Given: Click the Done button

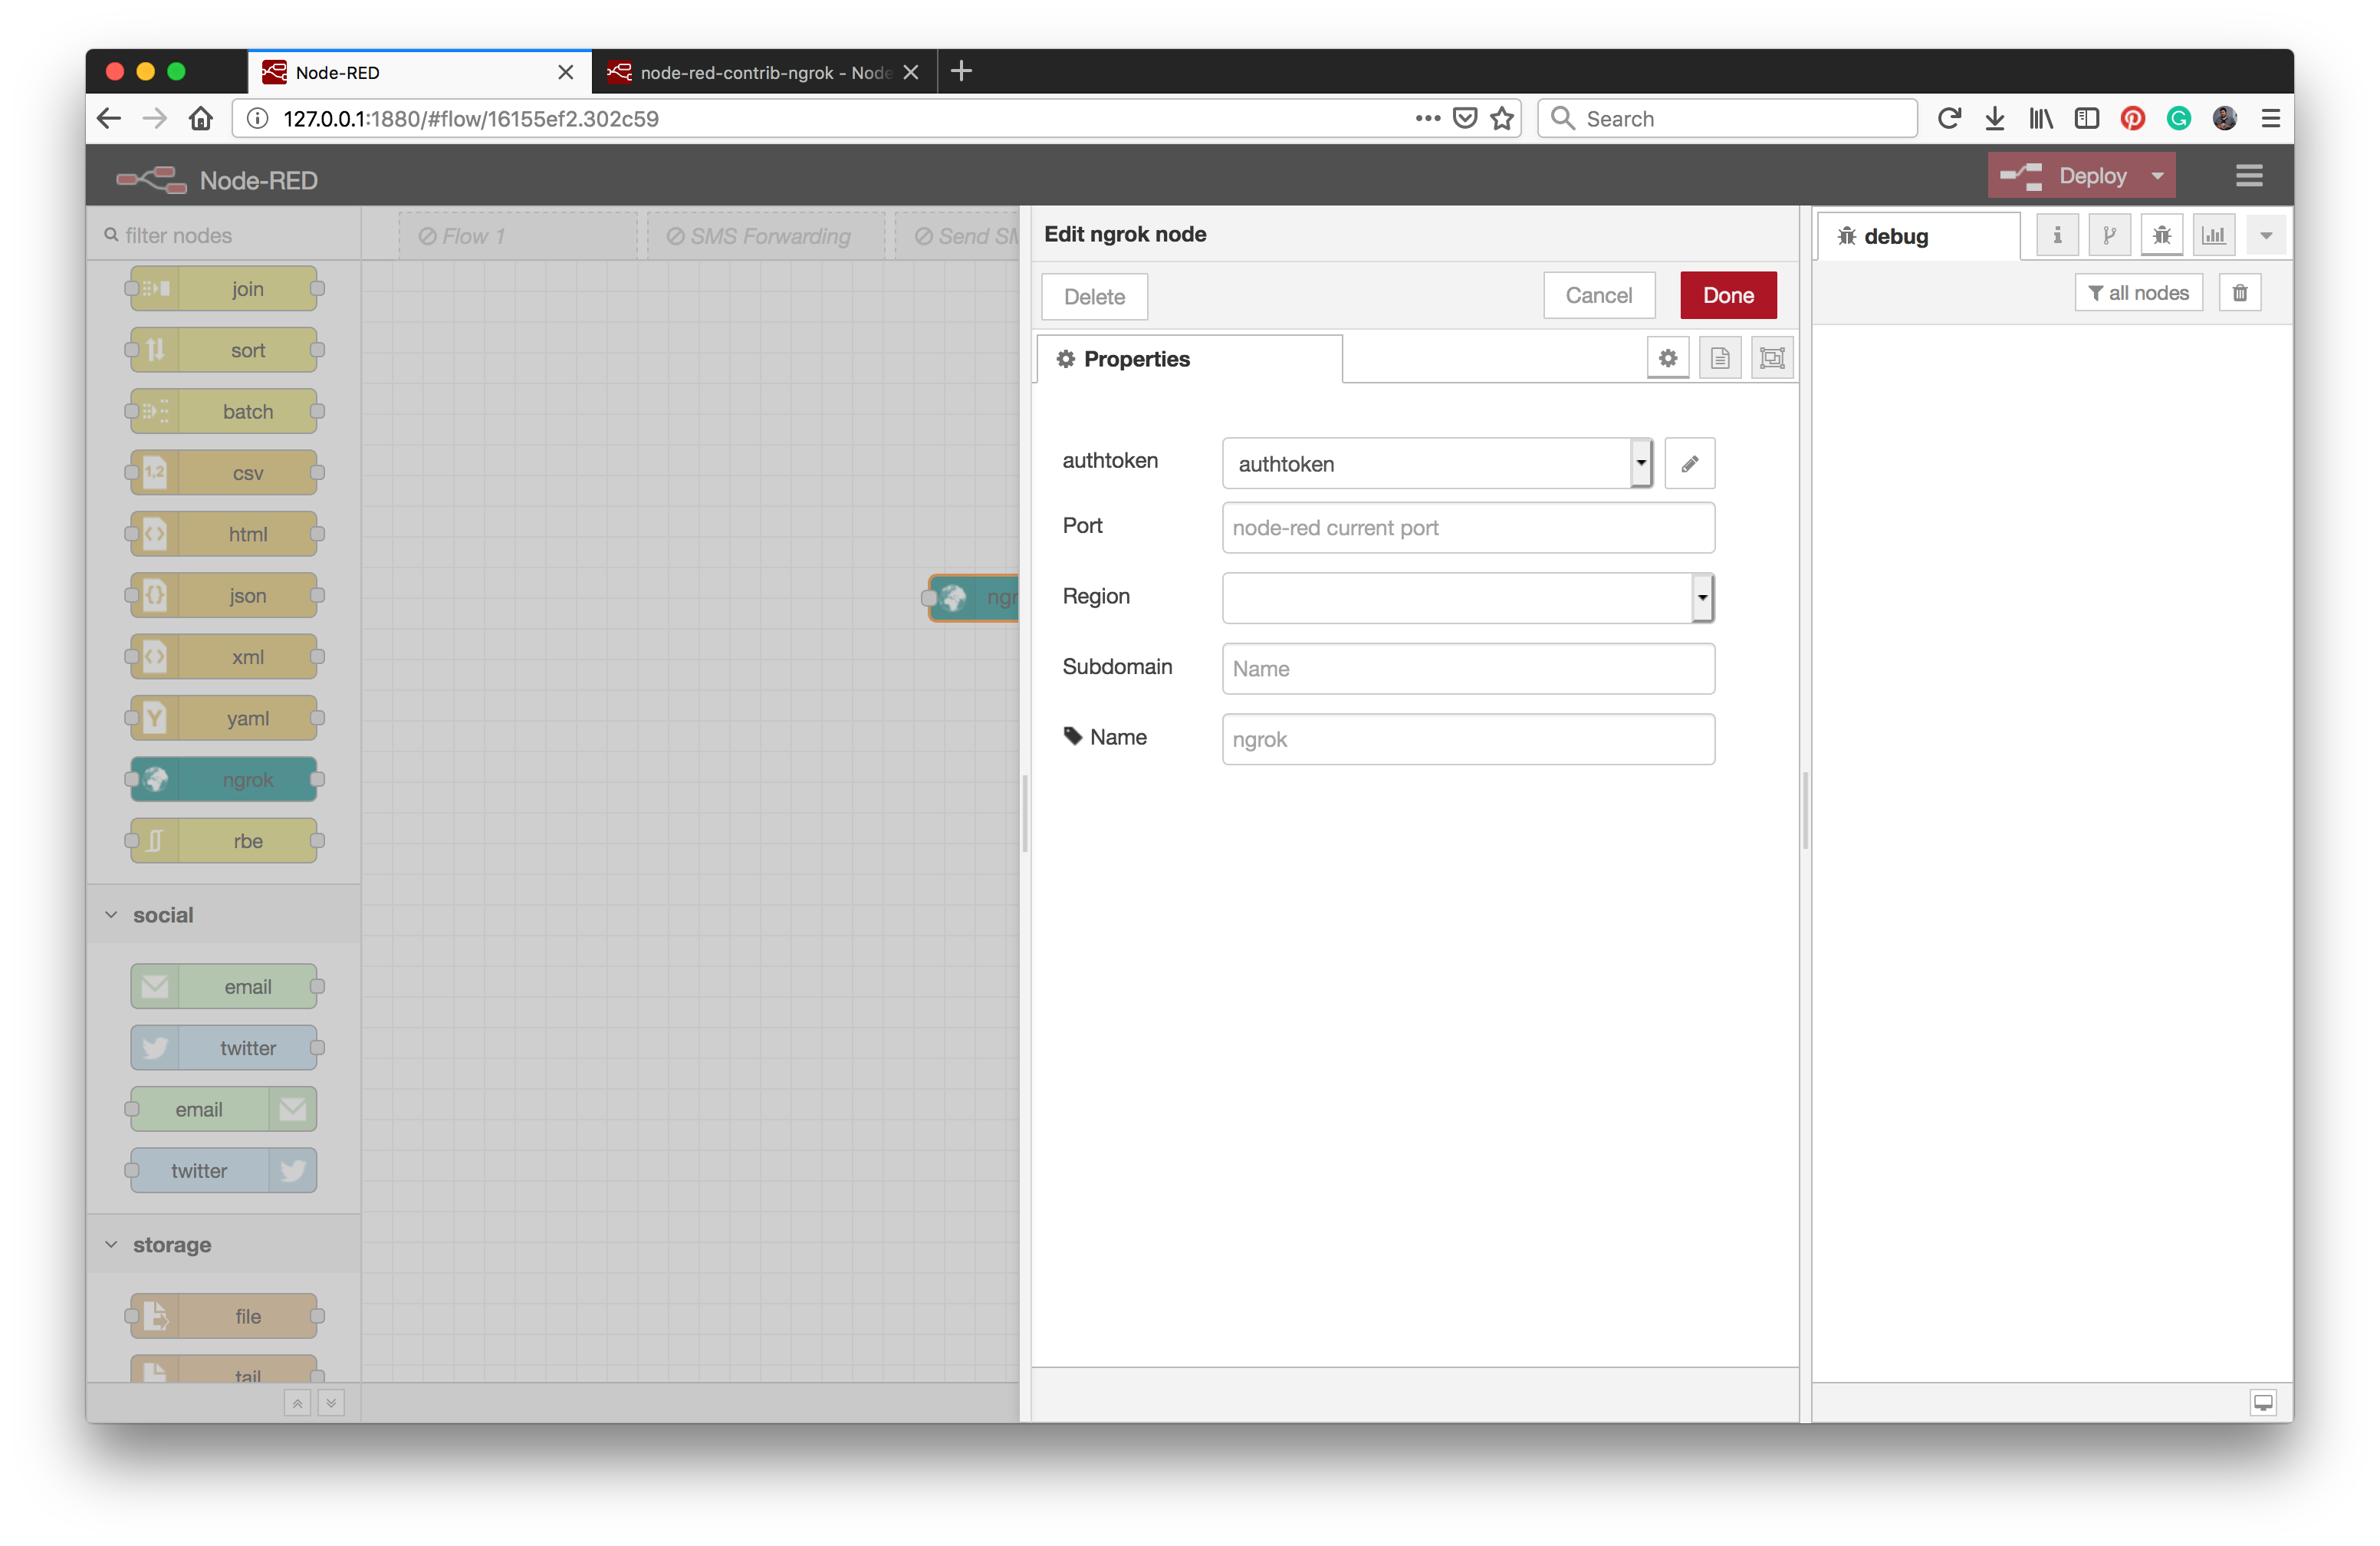Looking at the screenshot, I should click(x=1728, y=295).
